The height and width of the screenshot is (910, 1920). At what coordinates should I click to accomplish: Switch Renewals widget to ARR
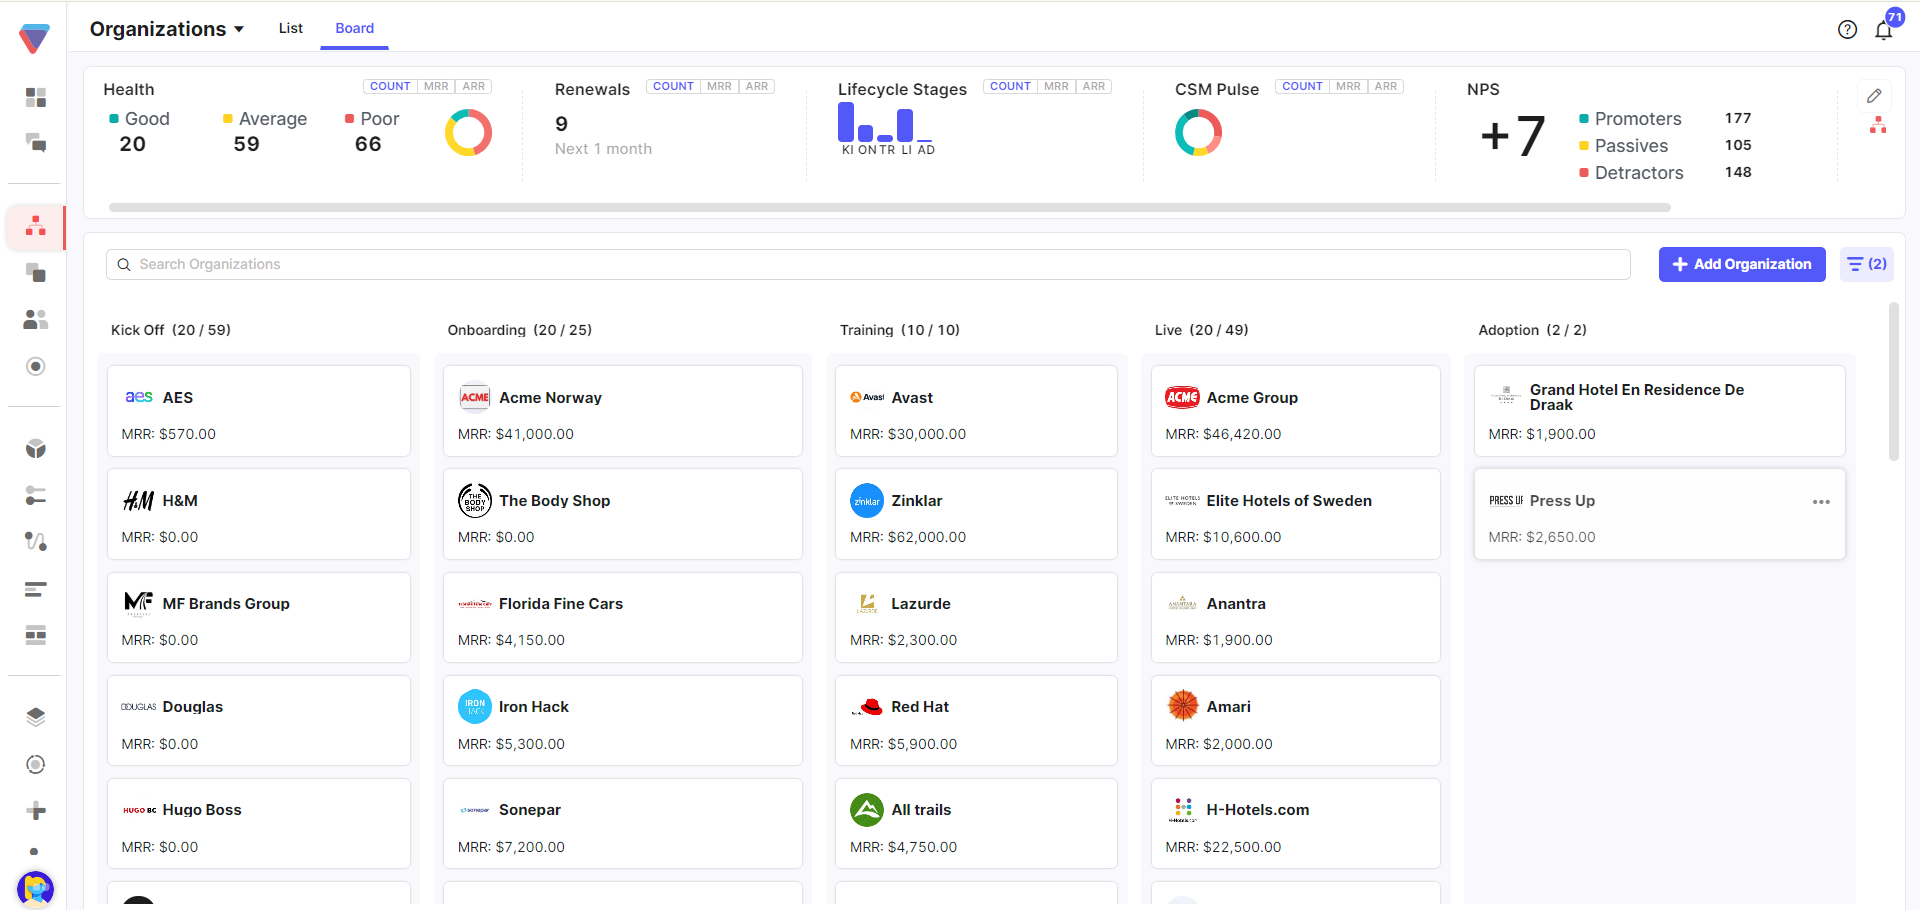[x=757, y=87]
